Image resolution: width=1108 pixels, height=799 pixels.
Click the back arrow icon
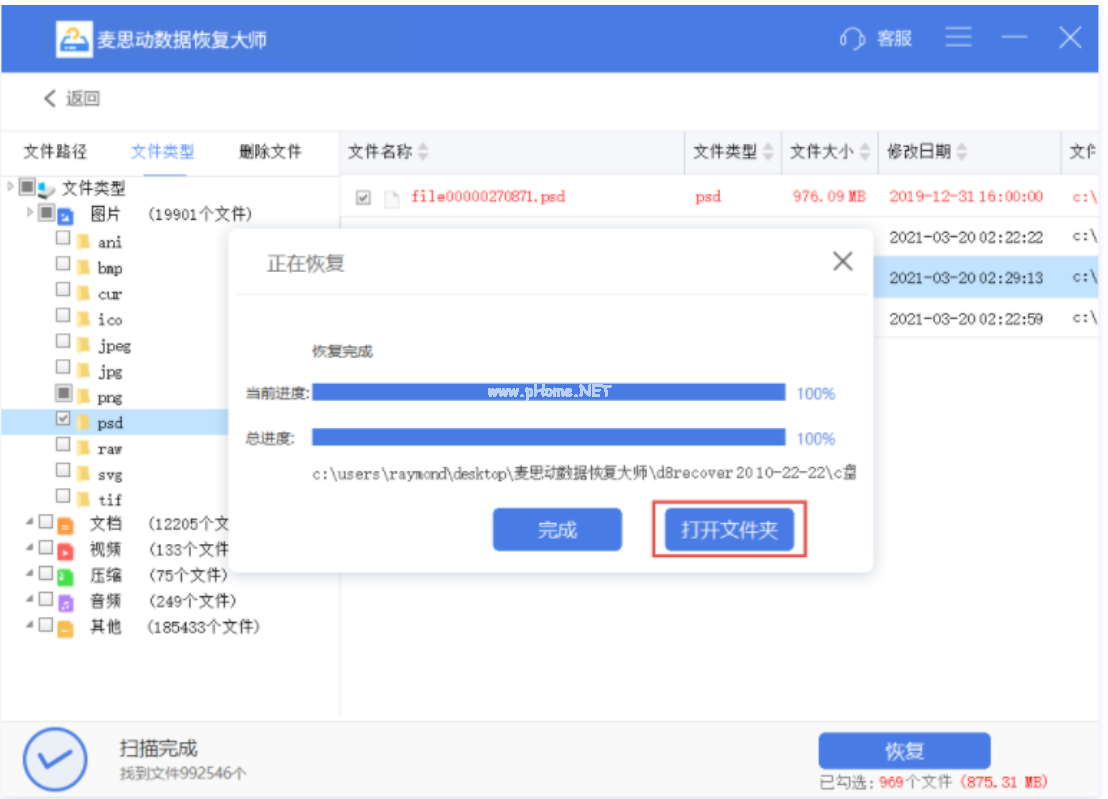(50, 98)
